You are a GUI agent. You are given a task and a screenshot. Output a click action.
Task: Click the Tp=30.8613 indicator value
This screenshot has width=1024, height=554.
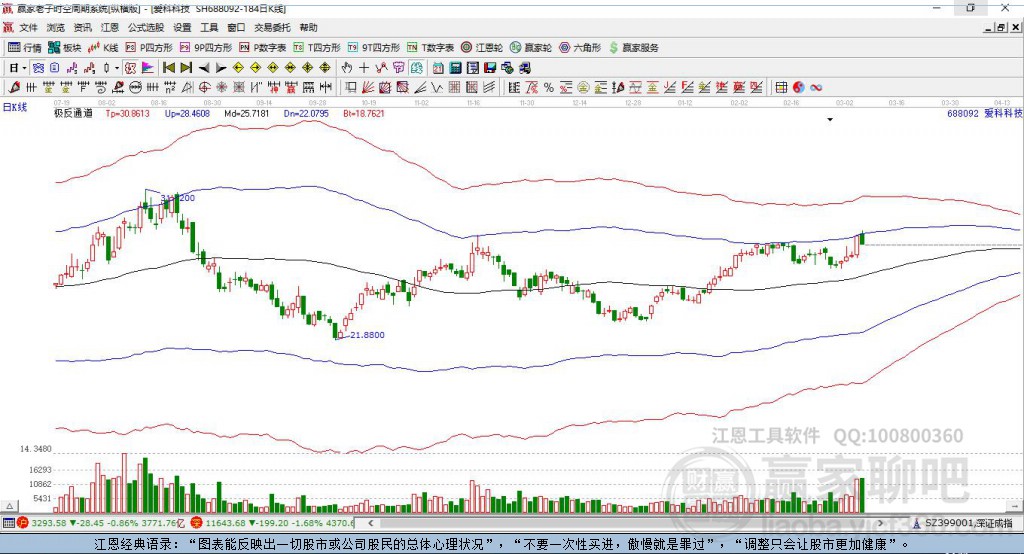click(127, 113)
